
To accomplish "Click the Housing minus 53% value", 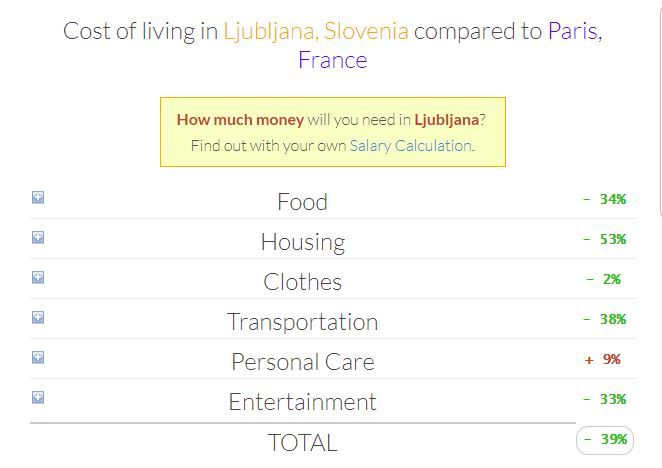I will tap(605, 239).
